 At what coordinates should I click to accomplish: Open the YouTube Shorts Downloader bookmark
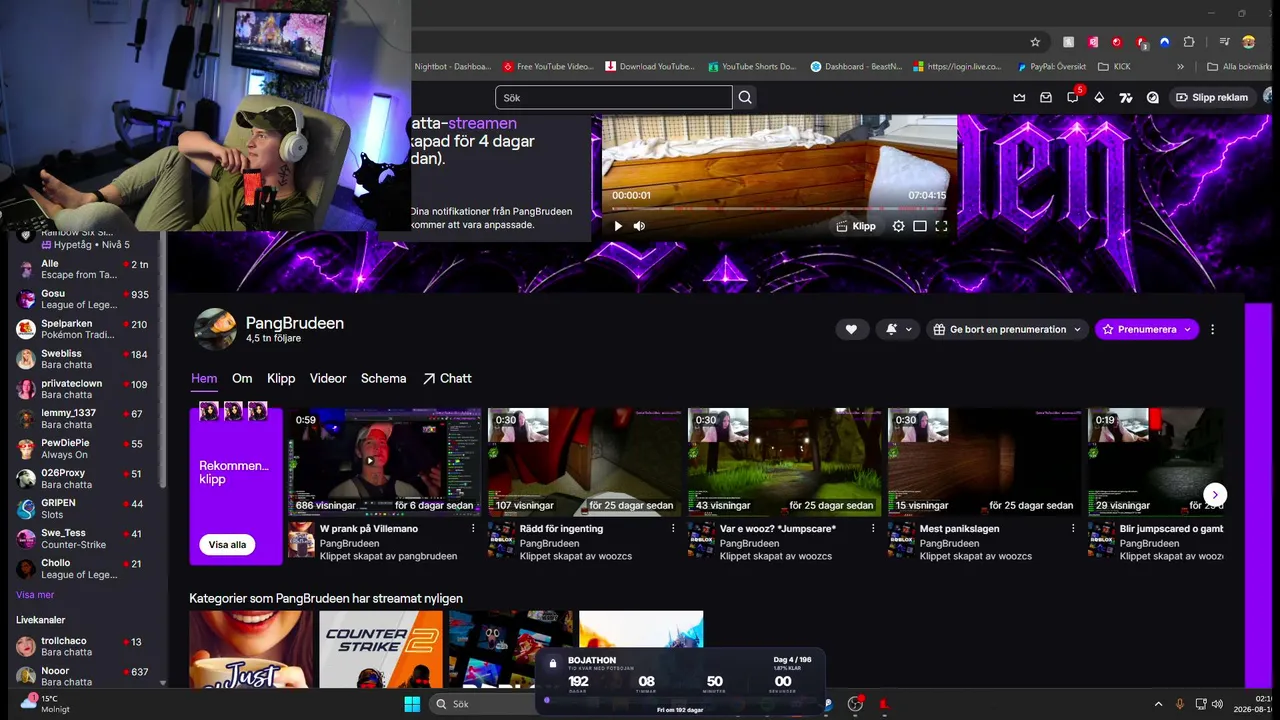[752, 67]
